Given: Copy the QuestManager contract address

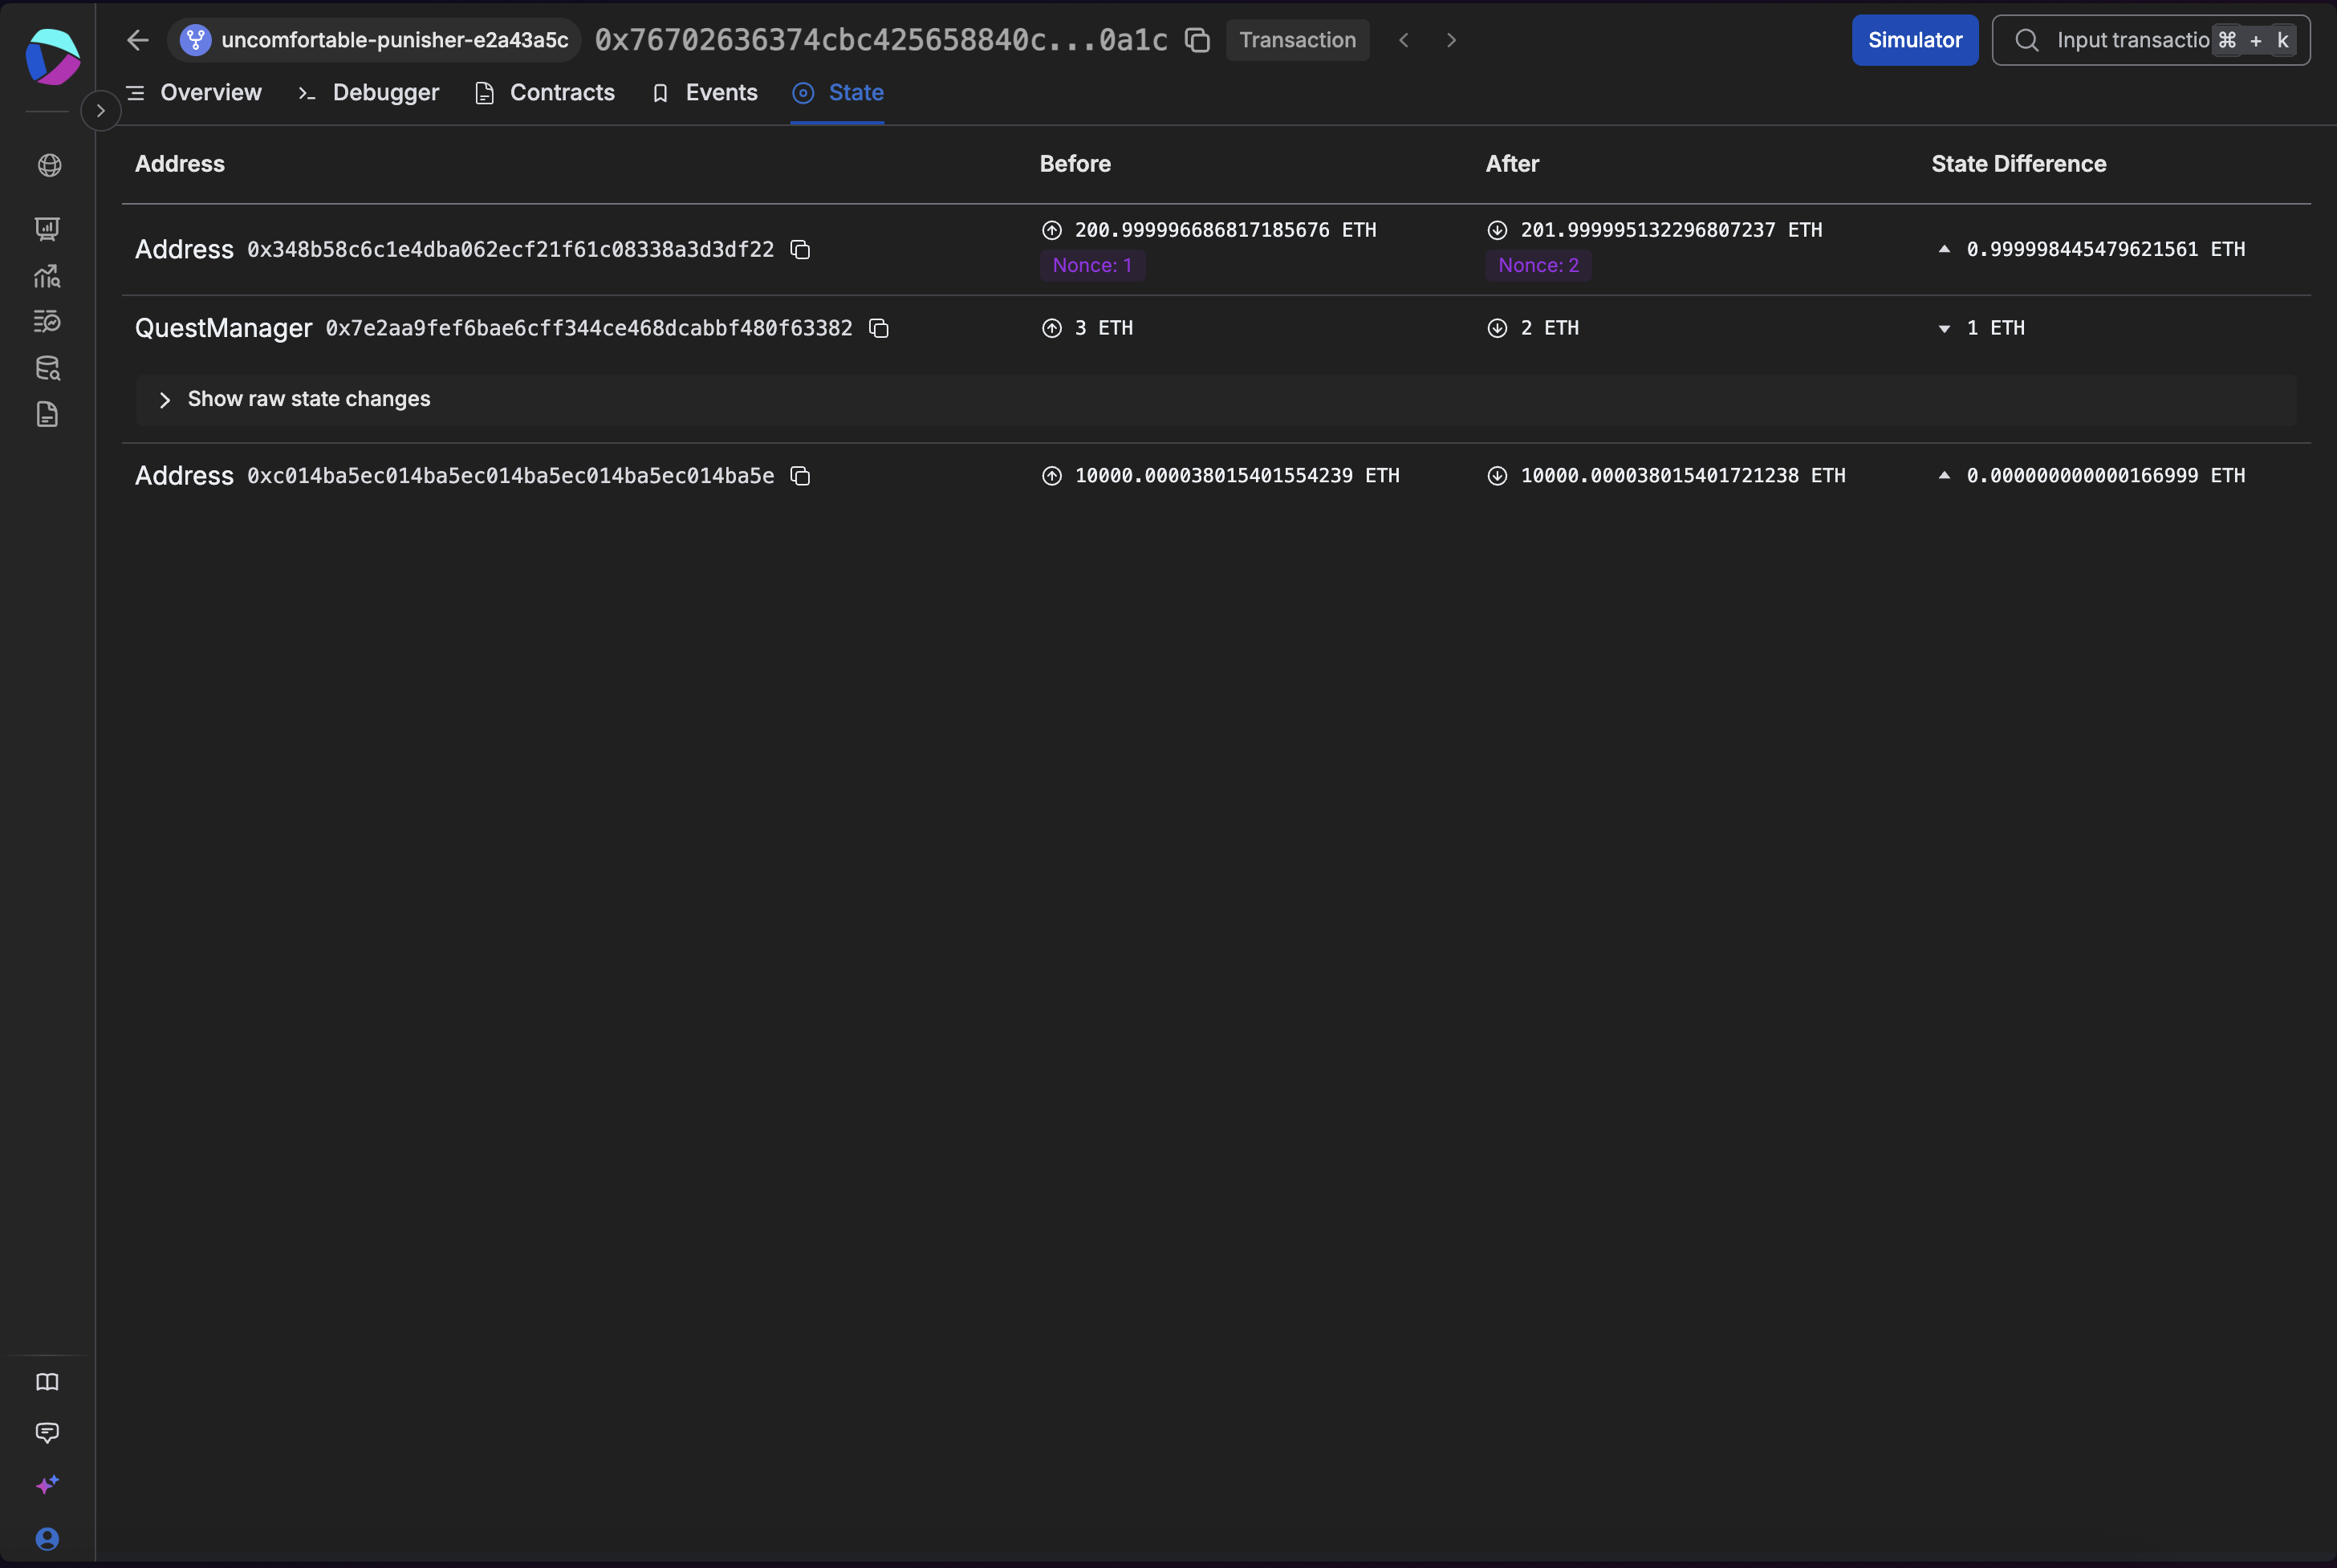Looking at the screenshot, I should [878, 328].
